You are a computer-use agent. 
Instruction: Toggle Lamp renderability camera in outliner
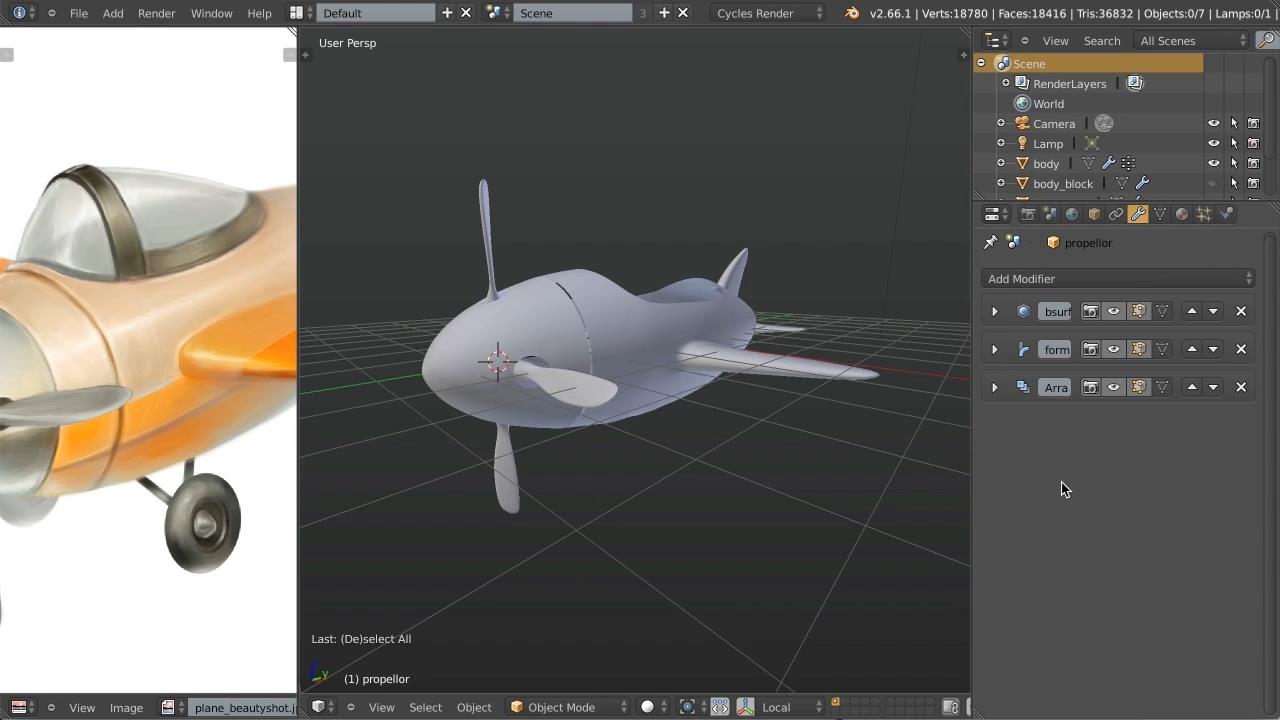[1253, 143]
